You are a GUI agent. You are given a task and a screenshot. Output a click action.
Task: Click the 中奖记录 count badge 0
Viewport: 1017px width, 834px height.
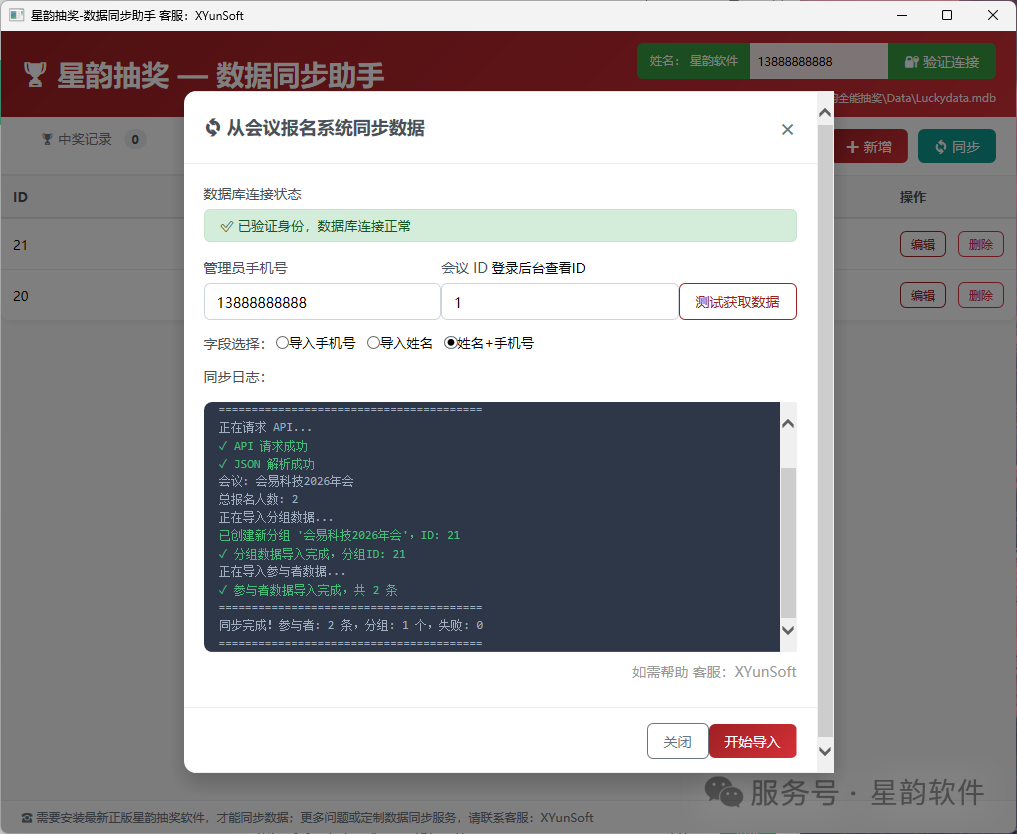point(135,139)
